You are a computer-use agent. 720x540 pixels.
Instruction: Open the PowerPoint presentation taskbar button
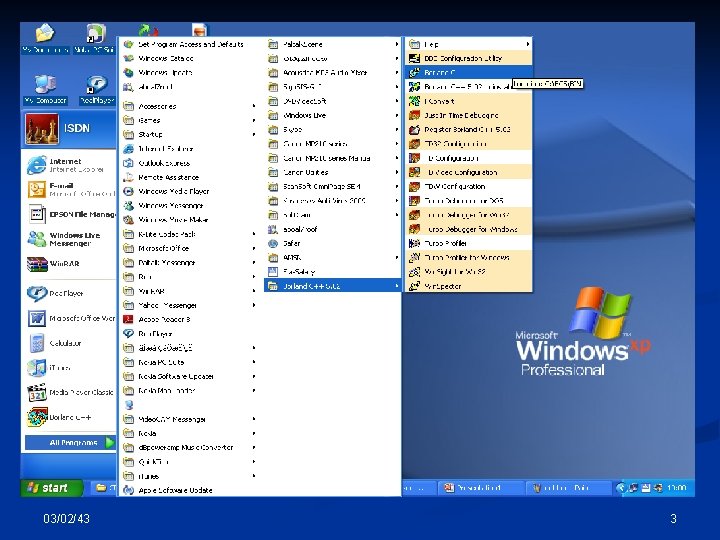click(x=479, y=488)
